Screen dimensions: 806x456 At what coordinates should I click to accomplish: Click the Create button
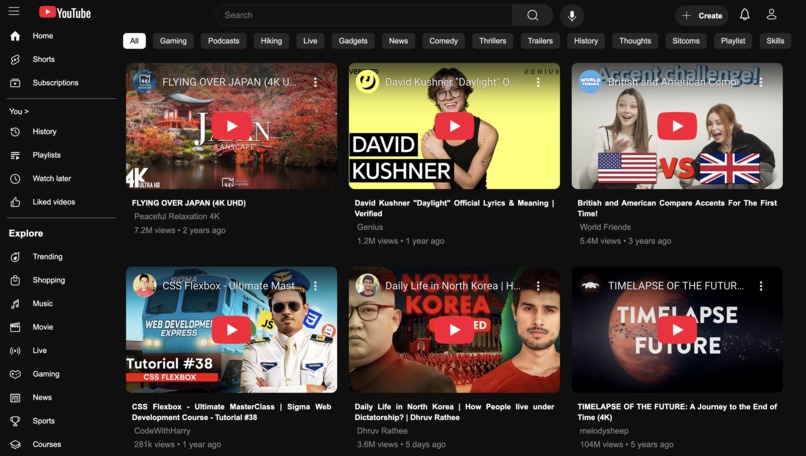click(702, 15)
